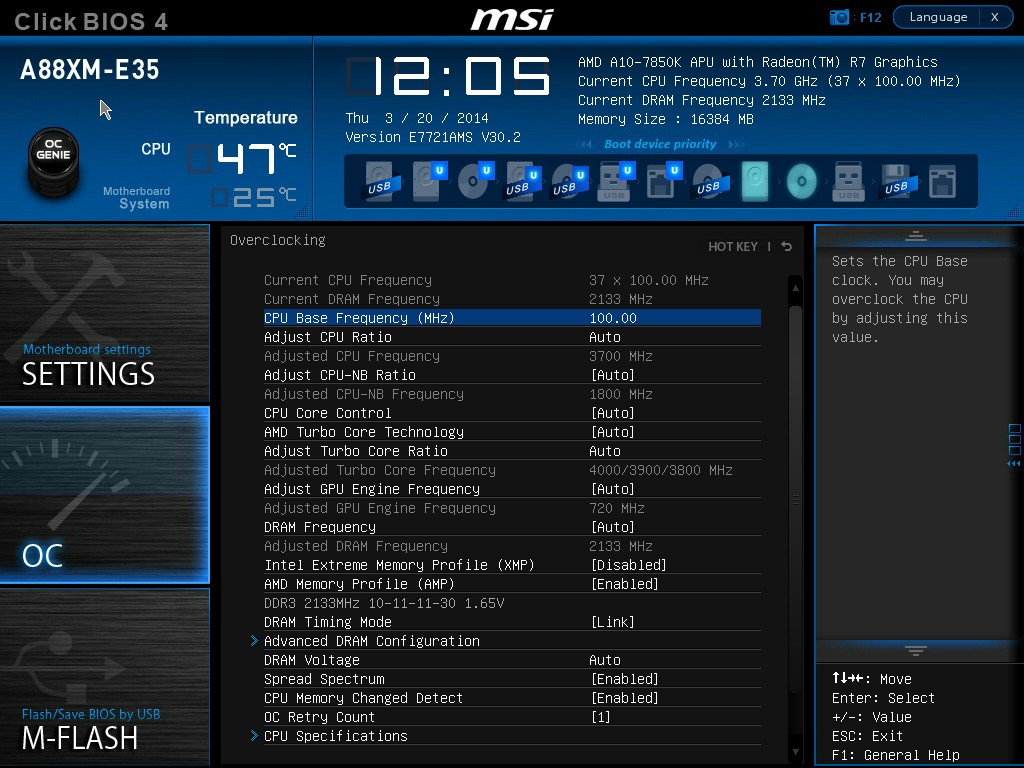Select Adjust Turbo Core Ratio Auto field

pos(605,451)
